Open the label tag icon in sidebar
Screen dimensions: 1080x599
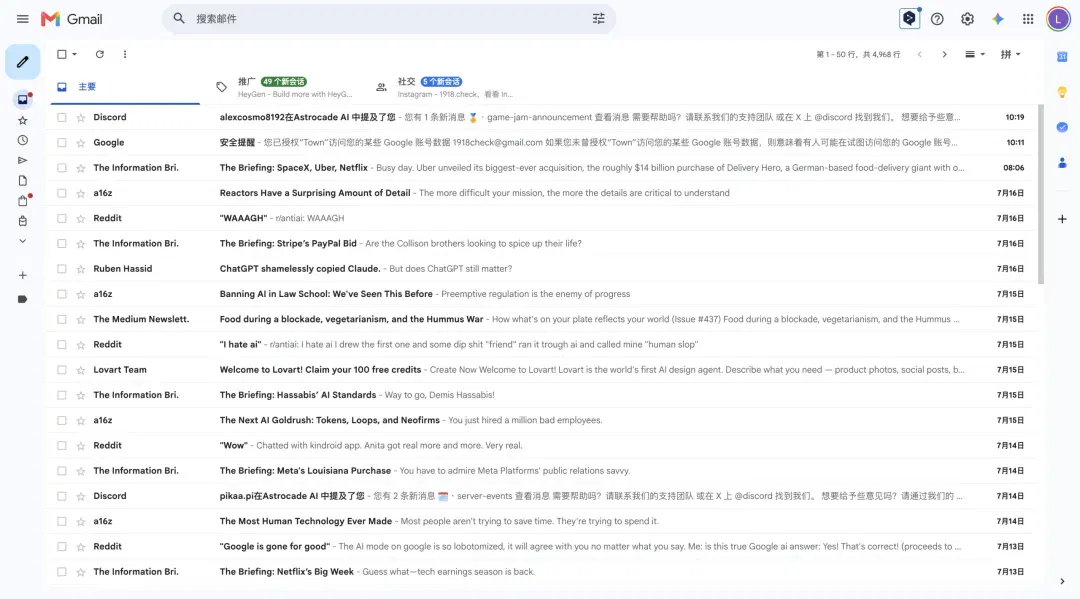[x=23, y=300]
